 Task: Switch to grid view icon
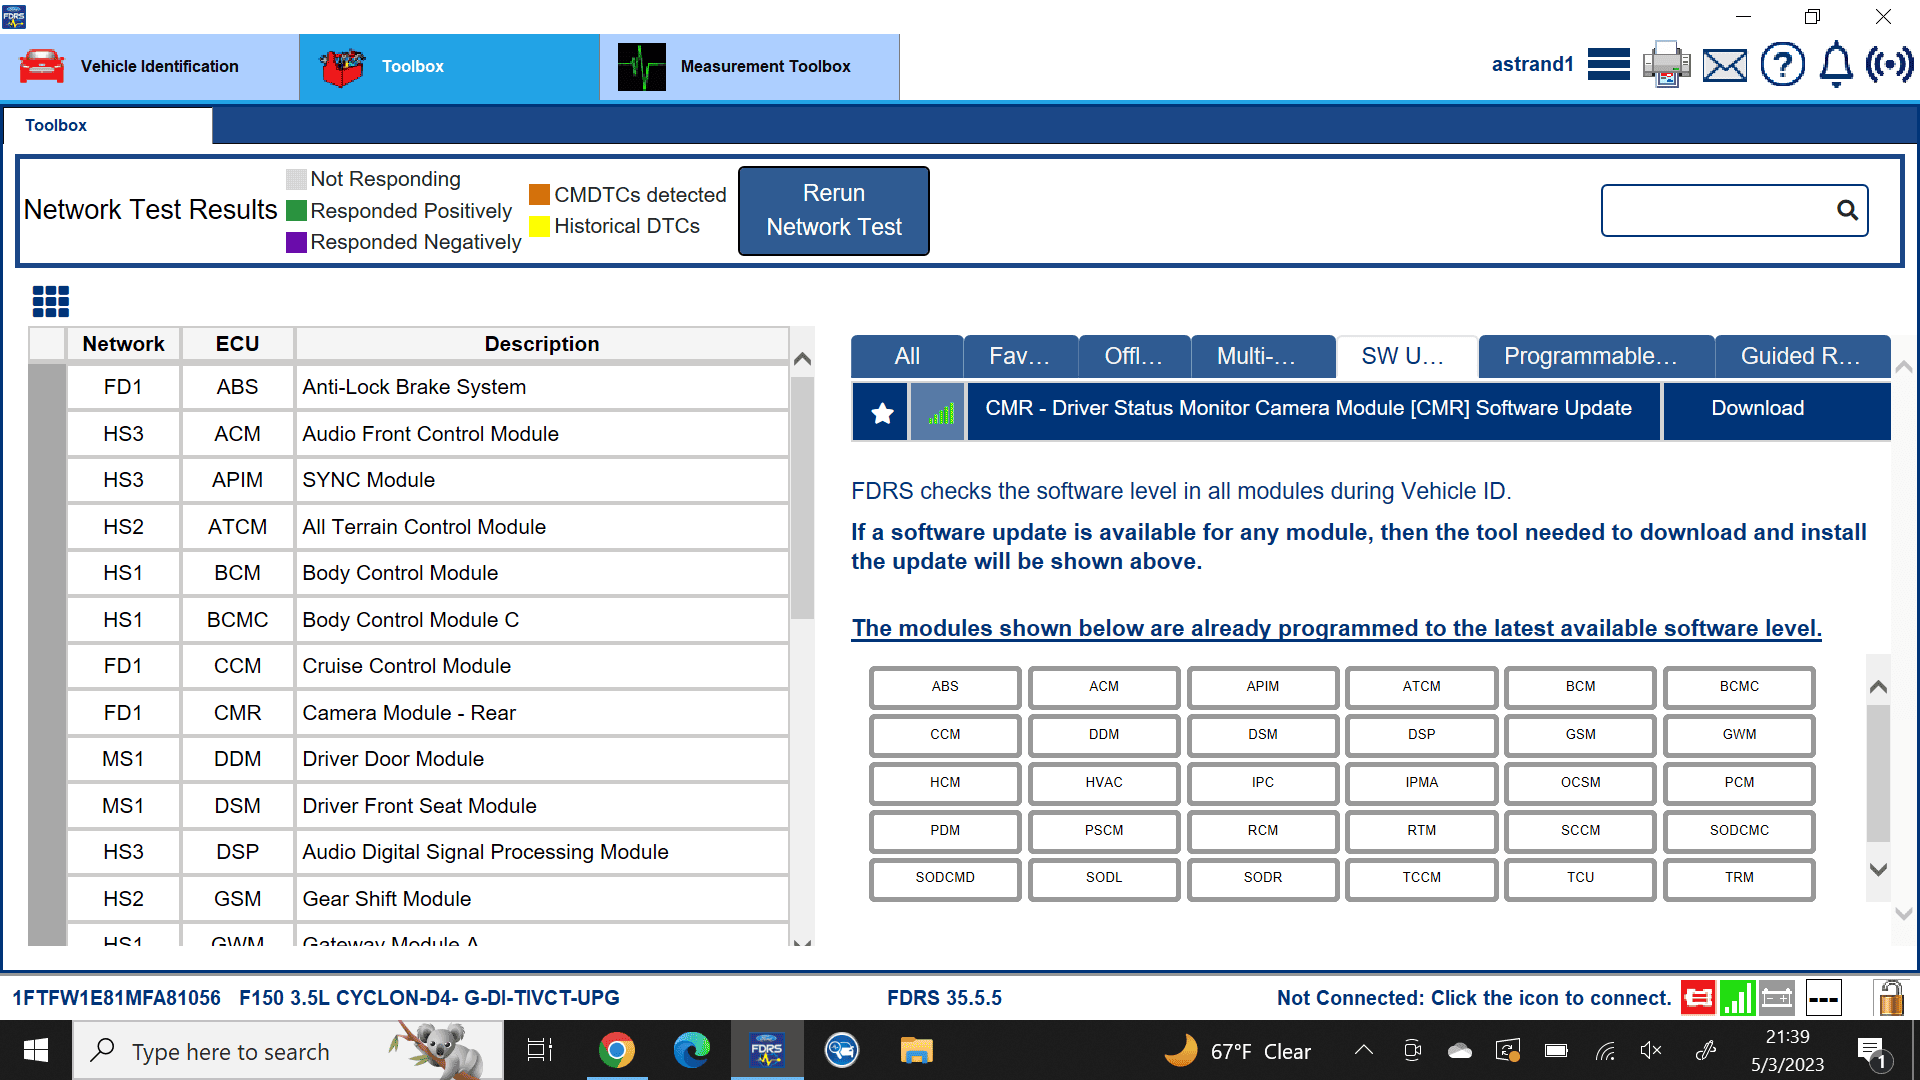point(50,301)
